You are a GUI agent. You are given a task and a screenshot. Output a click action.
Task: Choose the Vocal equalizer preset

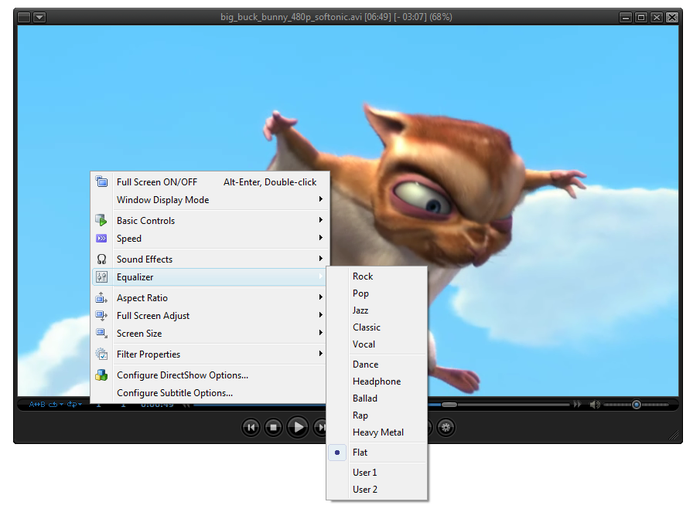click(377, 344)
